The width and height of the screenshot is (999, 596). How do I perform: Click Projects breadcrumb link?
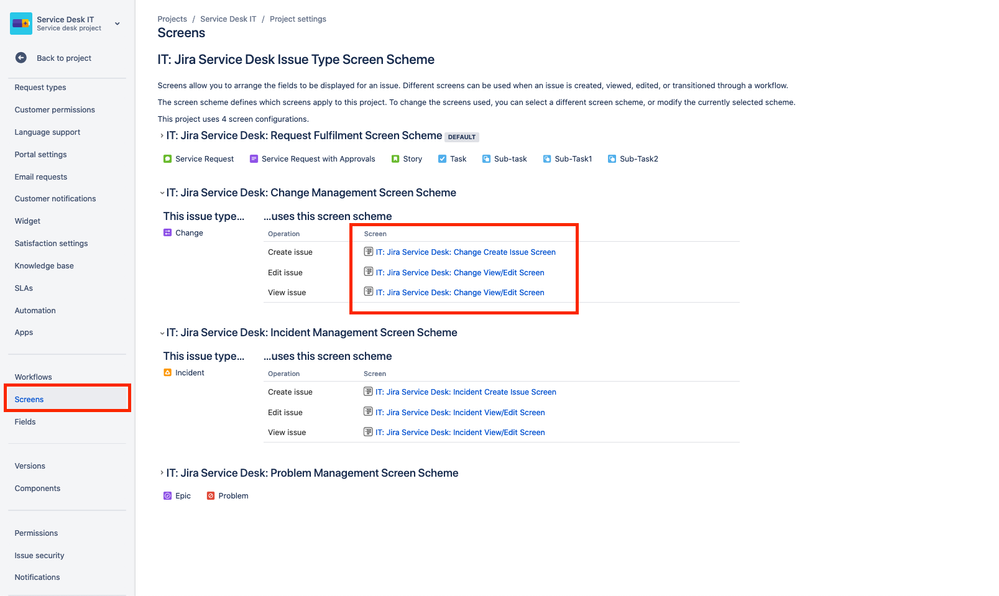(x=172, y=19)
